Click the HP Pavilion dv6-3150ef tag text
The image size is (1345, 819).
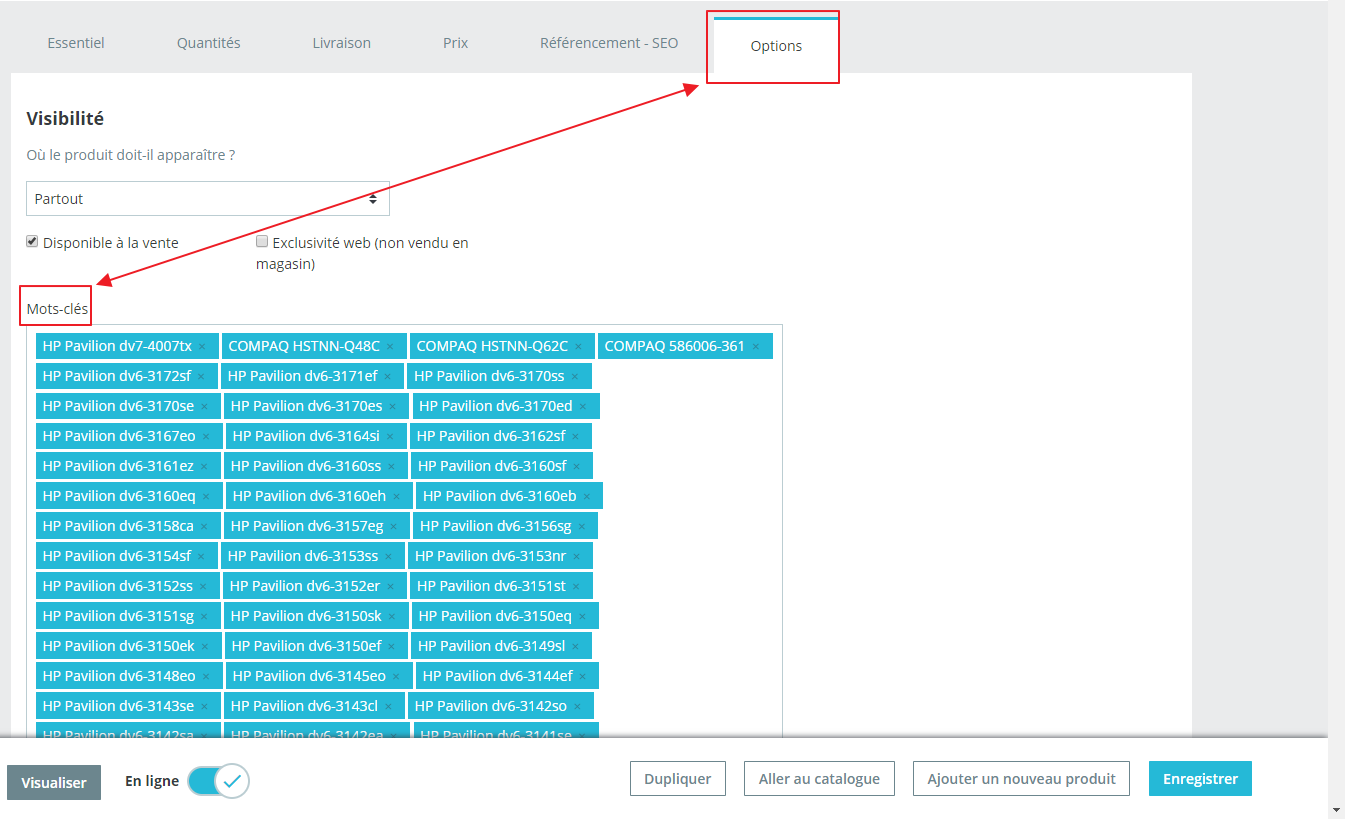306,646
